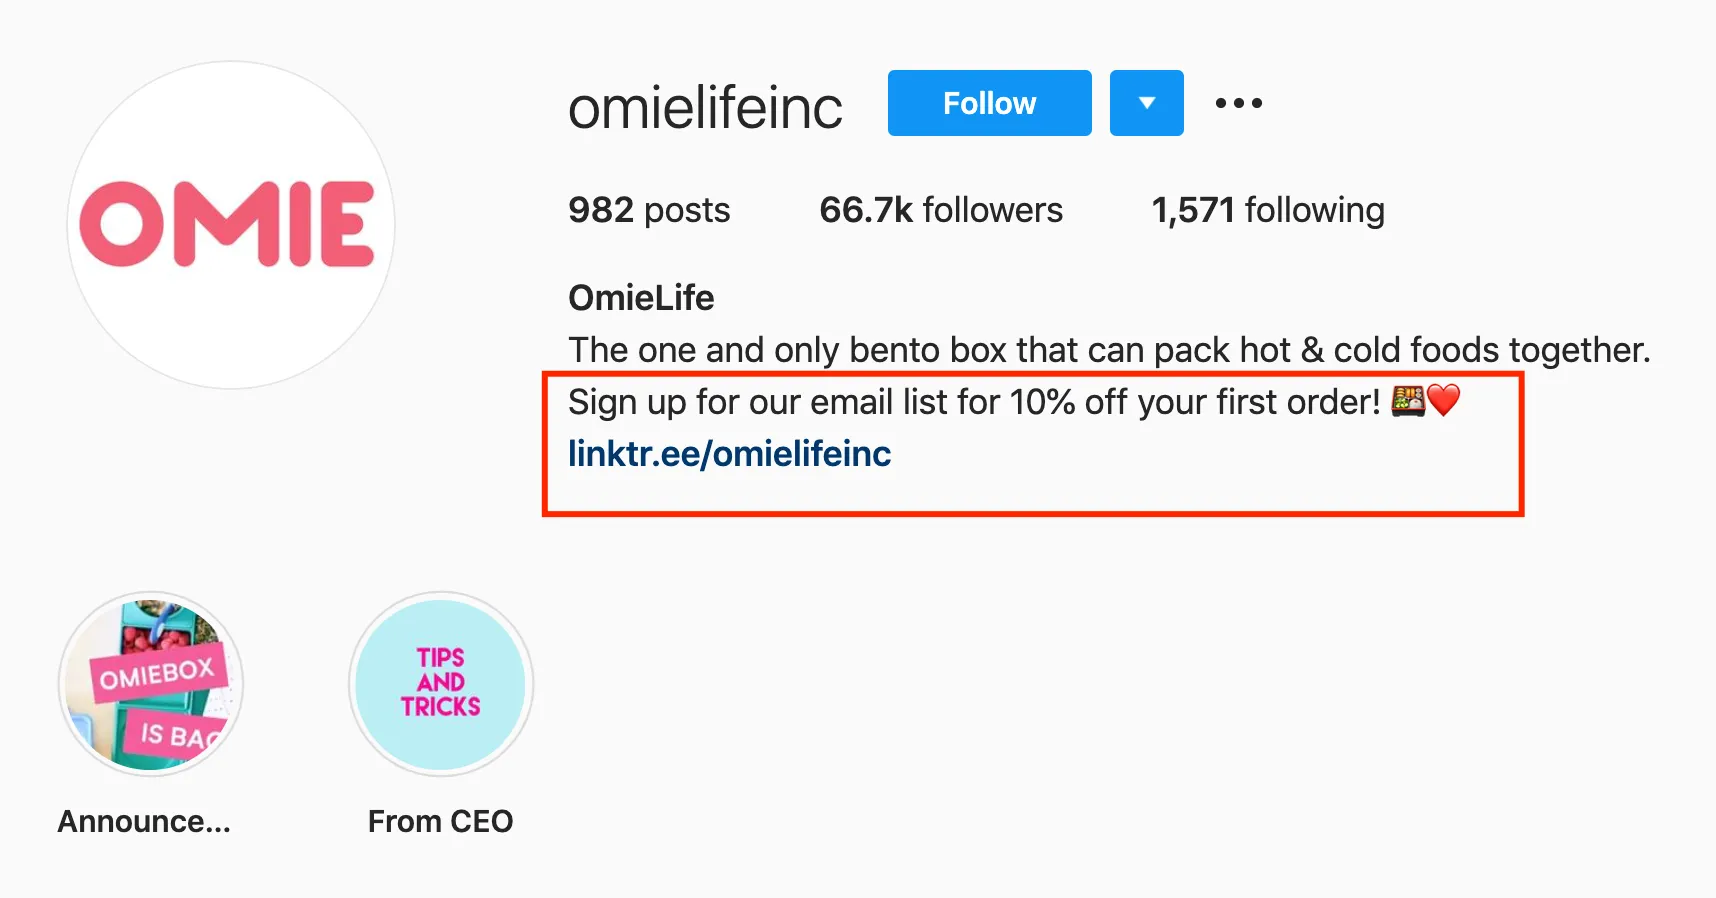Screen dimensions: 1716x898
Task: Open the Announcements story highlight circle
Action: click(x=151, y=684)
